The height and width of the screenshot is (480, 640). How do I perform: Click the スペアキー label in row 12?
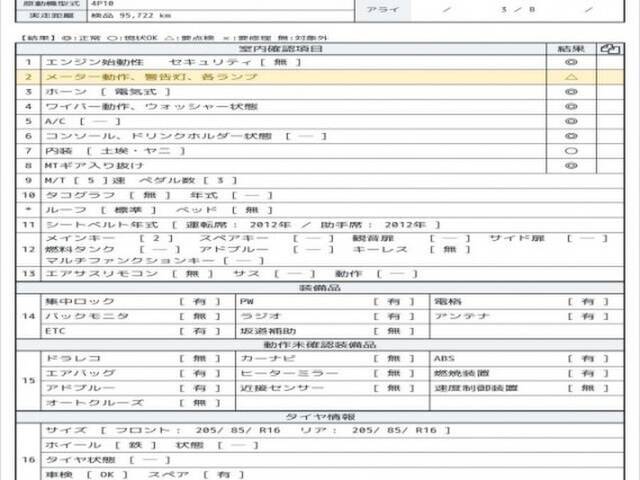pos(234,238)
